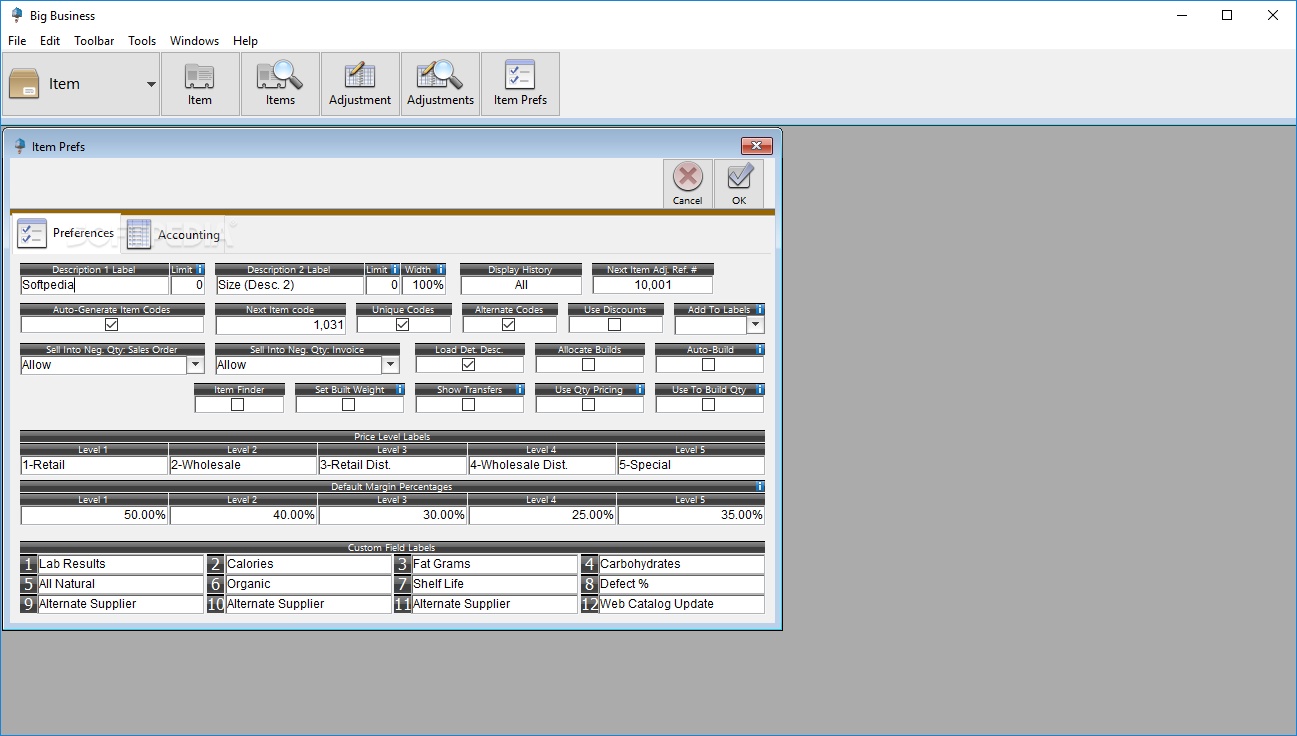
Task: Click the Width field showing 100%
Action: [x=424, y=285]
